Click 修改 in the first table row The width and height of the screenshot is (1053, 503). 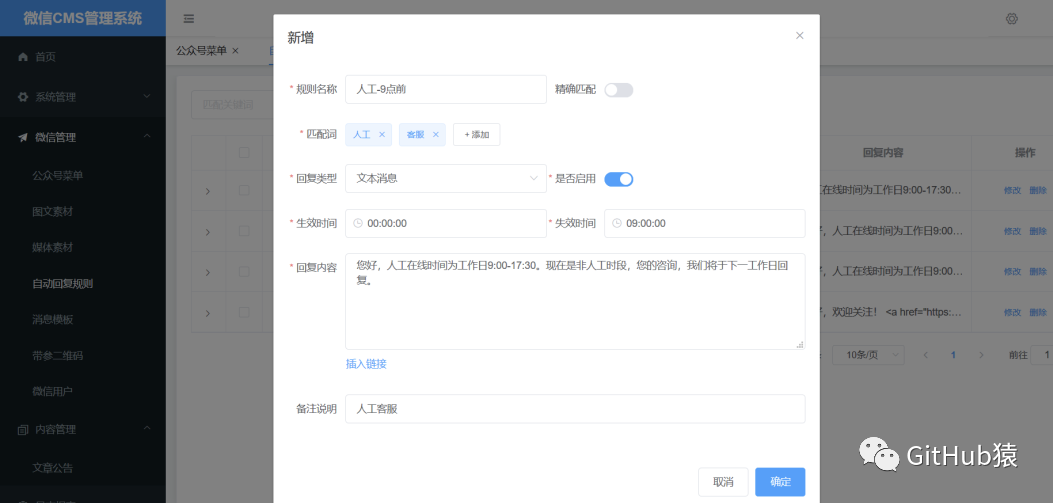1012,191
